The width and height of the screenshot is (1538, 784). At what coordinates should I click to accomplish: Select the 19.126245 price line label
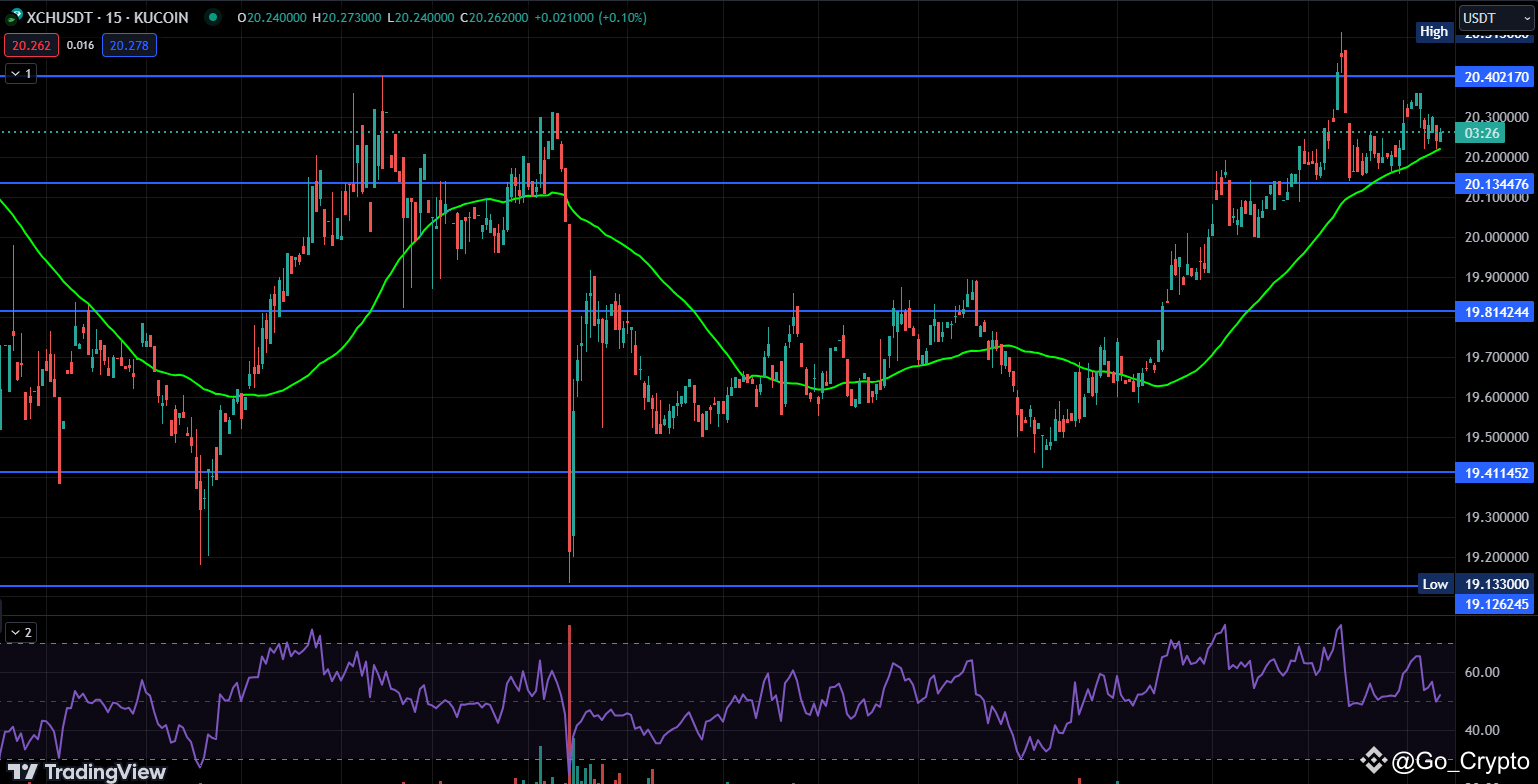[x=1495, y=603]
